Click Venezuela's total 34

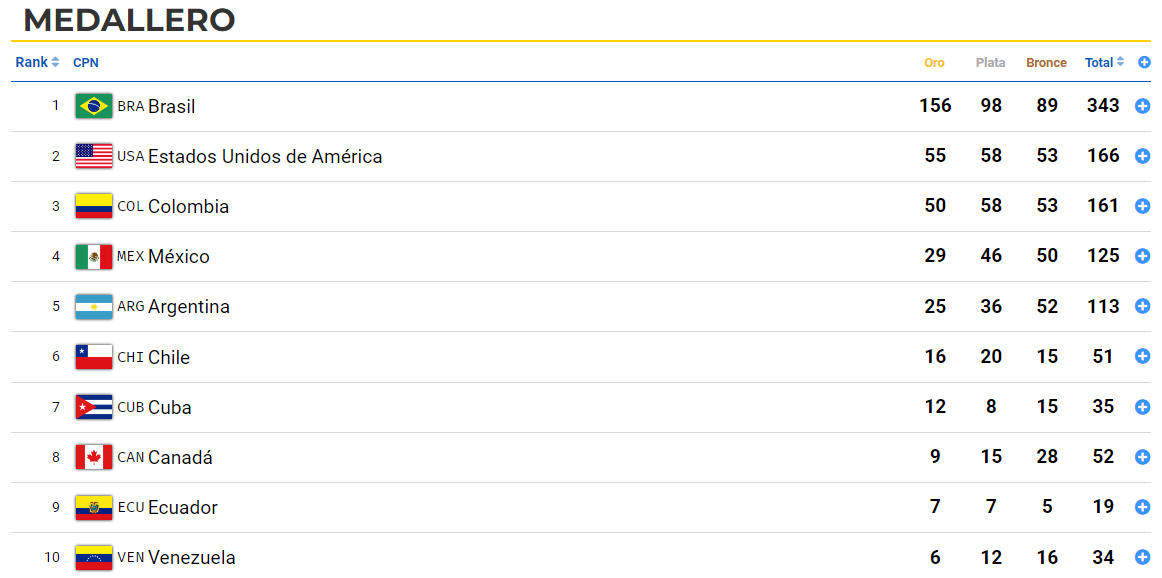(1103, 557)
